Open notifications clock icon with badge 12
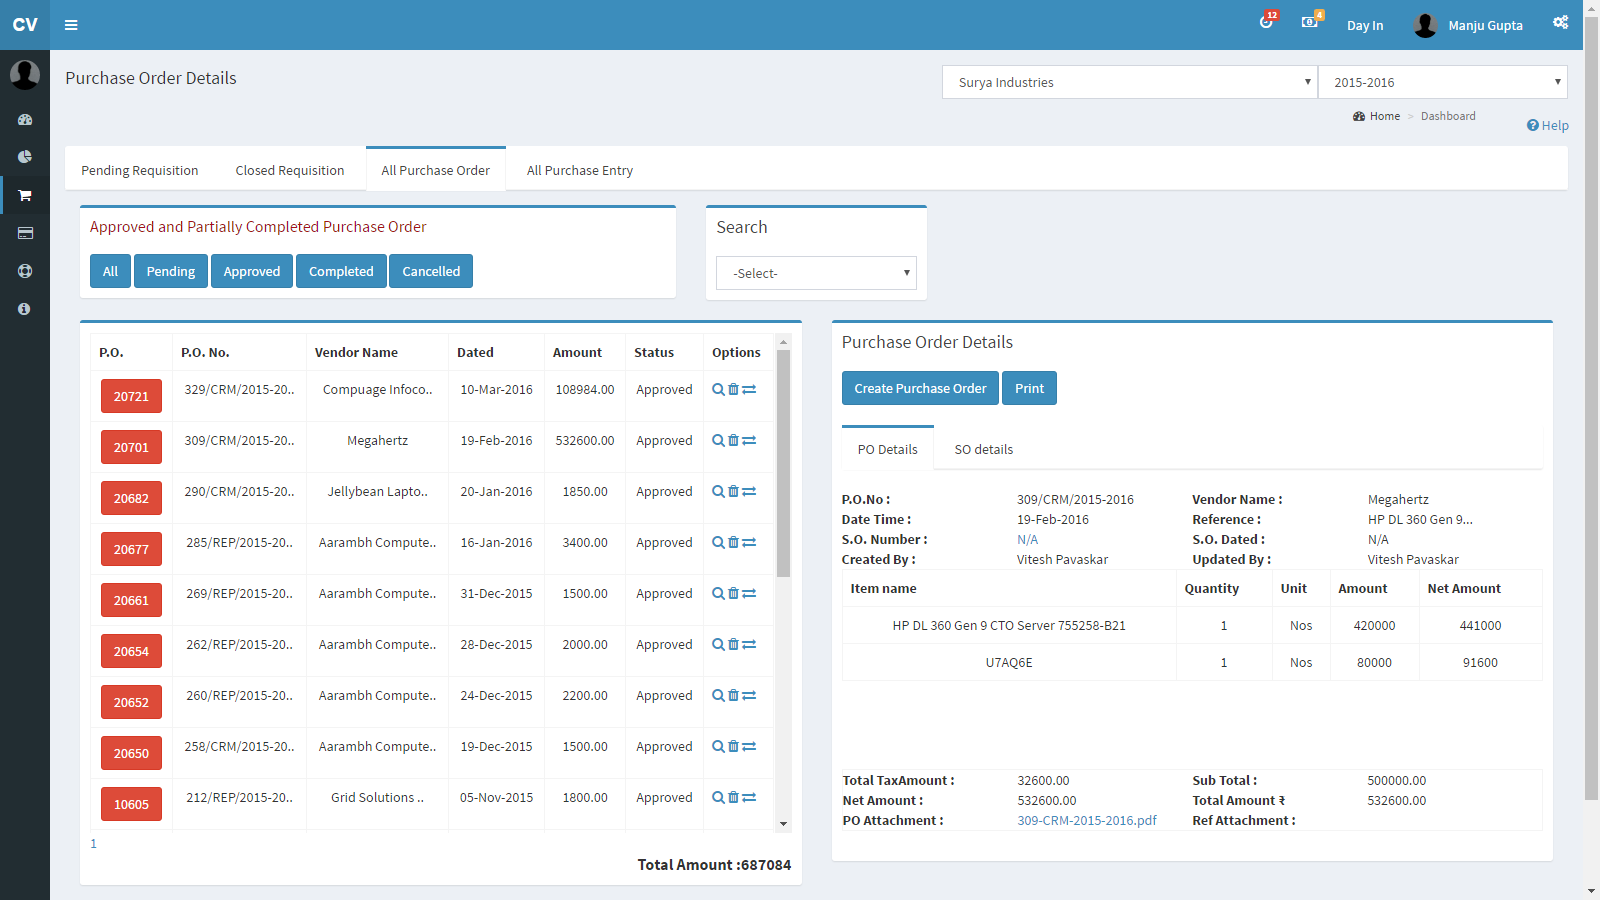This screenshot has height=900, width=1600. click(1267, 21)
